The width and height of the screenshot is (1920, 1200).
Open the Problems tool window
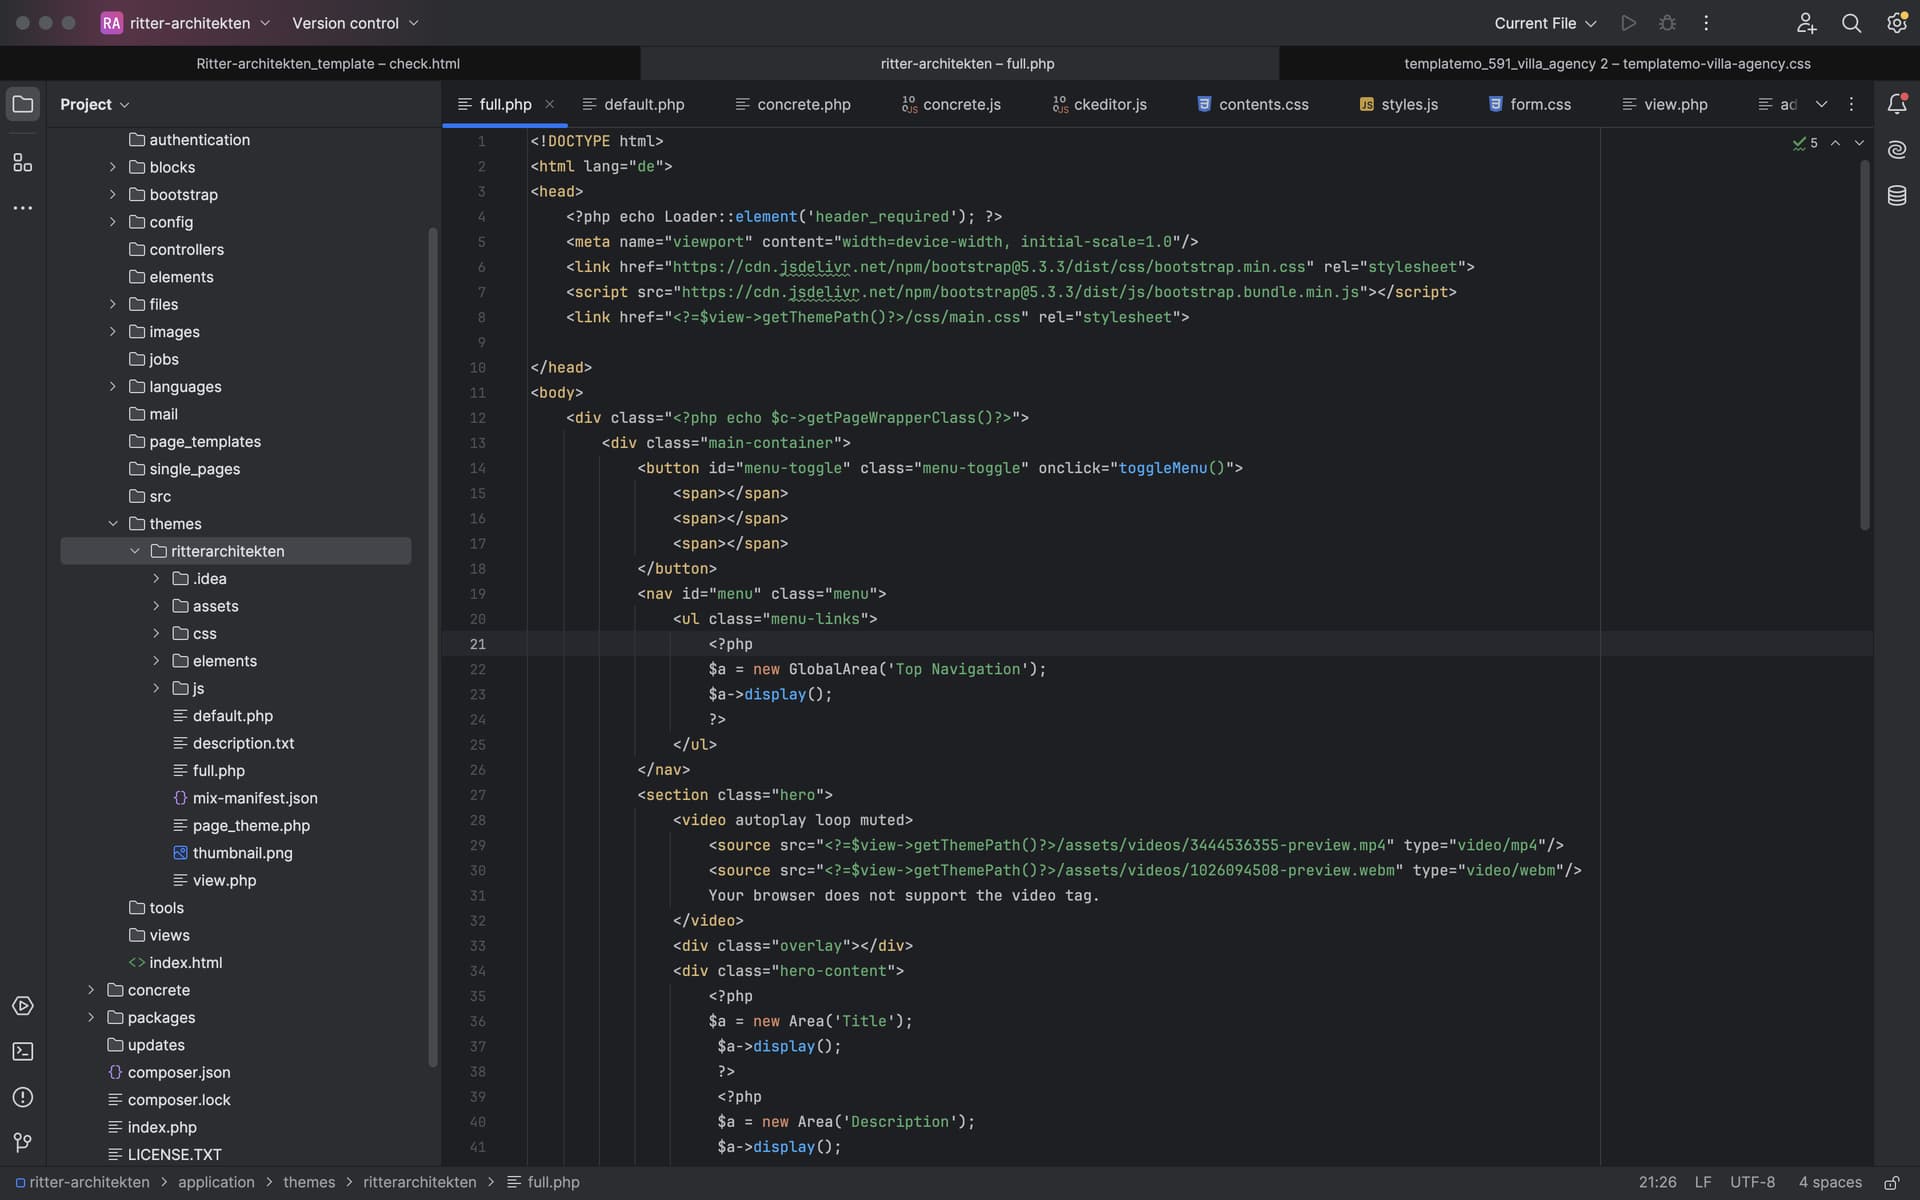point(22,1097)
